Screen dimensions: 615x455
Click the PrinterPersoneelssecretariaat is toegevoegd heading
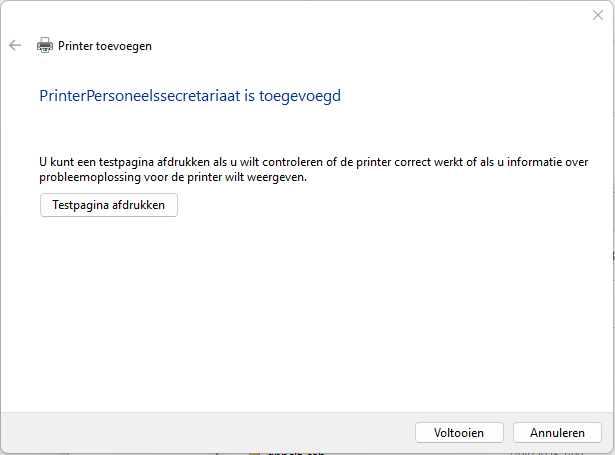point(190,96)
